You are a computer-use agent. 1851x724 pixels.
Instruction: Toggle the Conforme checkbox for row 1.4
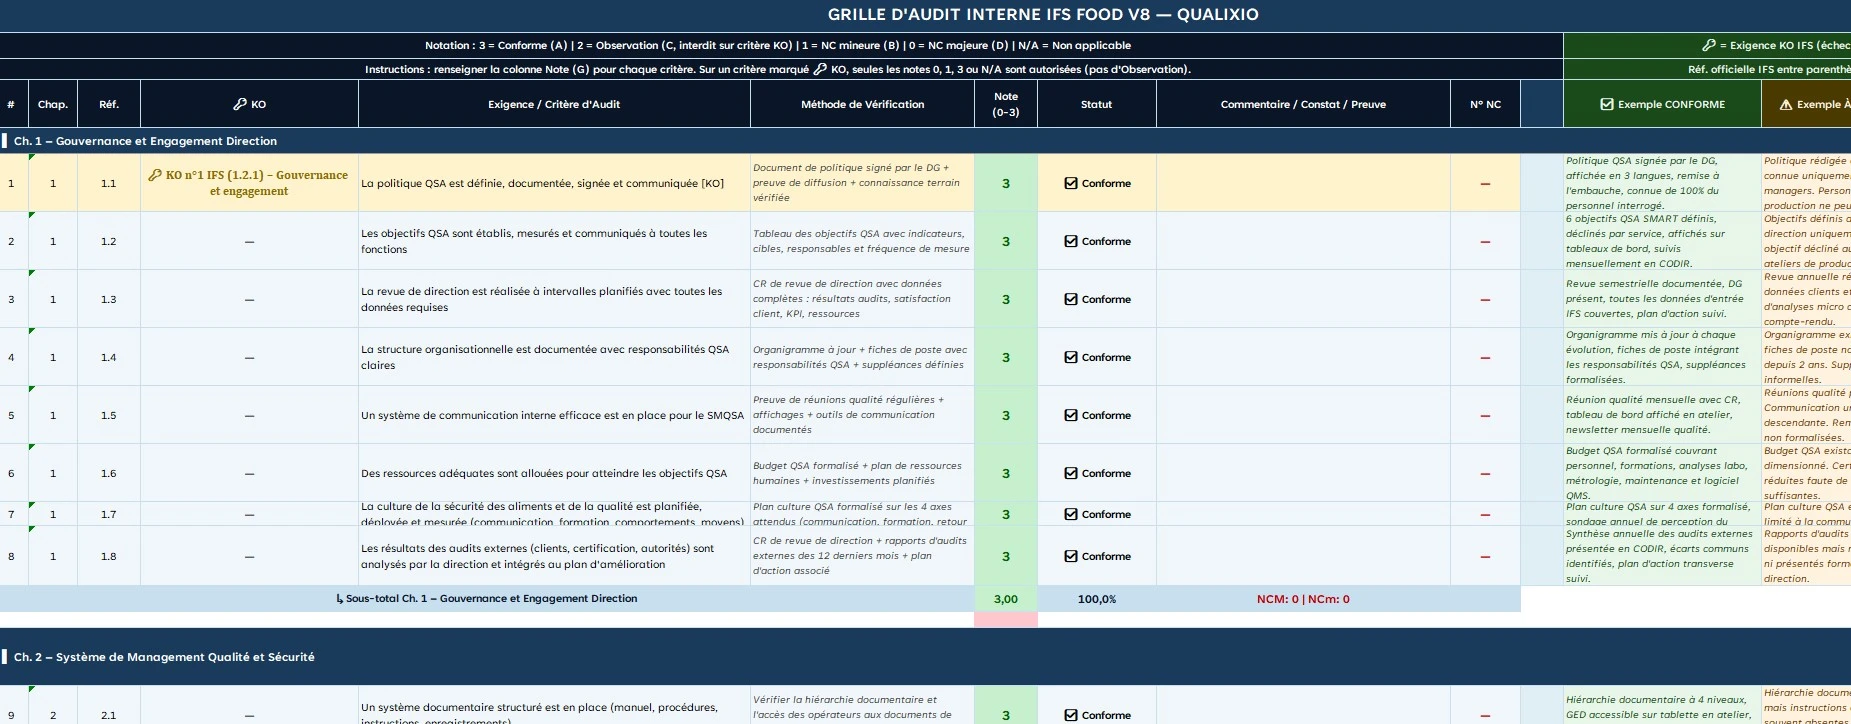[1071, 357]
